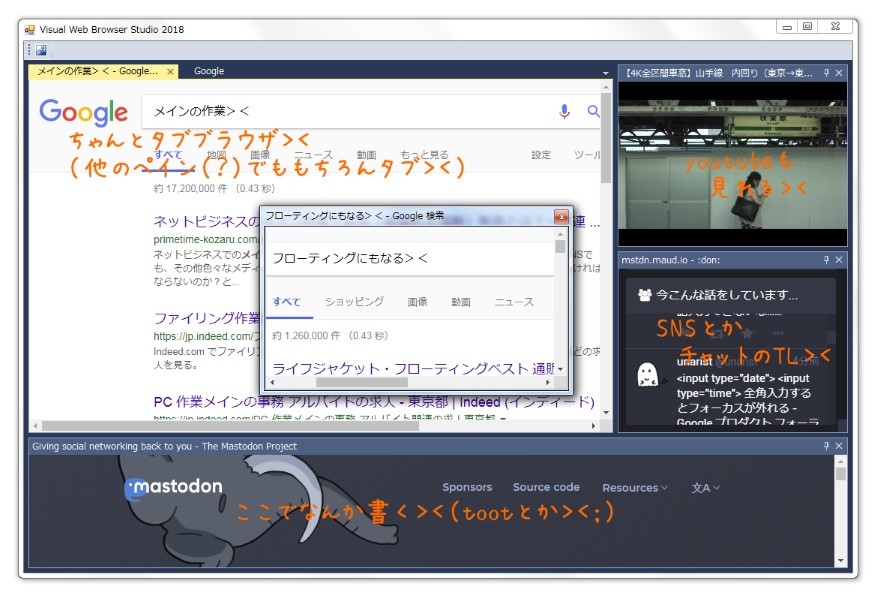The height and width of the screenshot is (596, 872).
Task: Click the 山手線 video in the YouTube pane
Action: pyautogui.click(x=732, y=165)
